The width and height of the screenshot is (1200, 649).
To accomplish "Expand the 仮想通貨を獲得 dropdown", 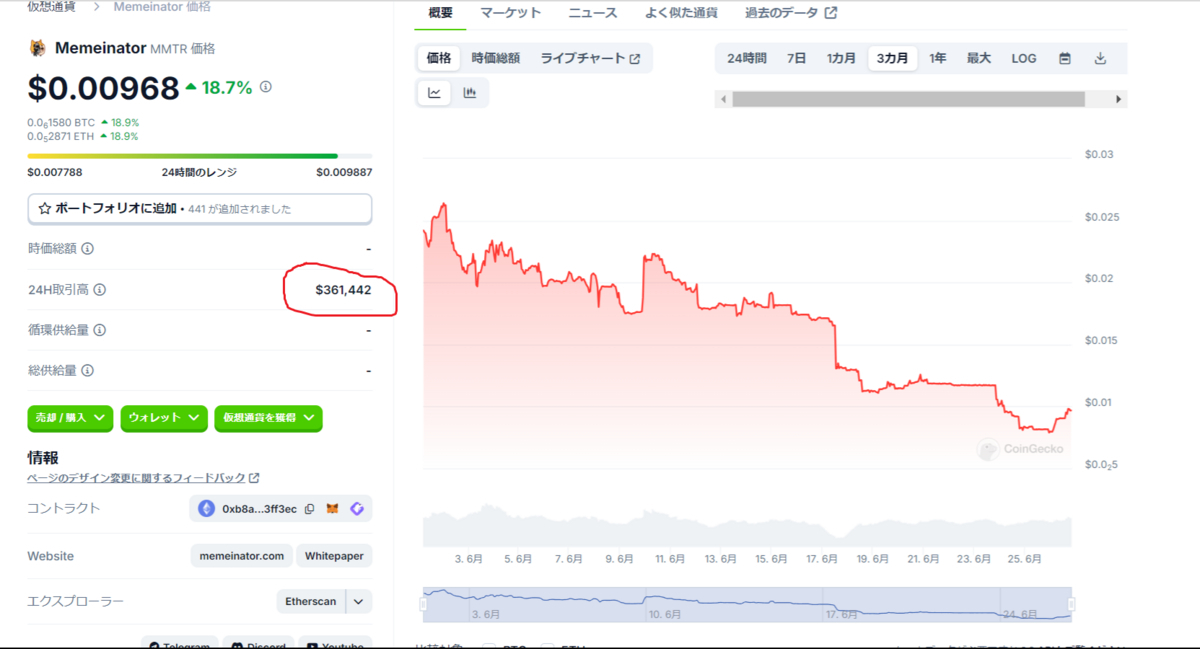I will pos(268,418).
